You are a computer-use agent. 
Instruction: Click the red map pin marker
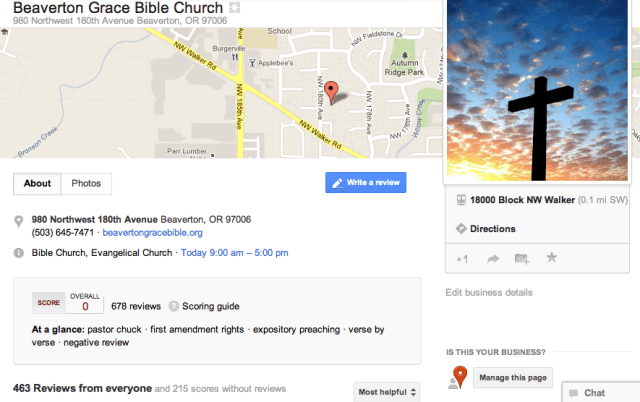coord(333,92)
